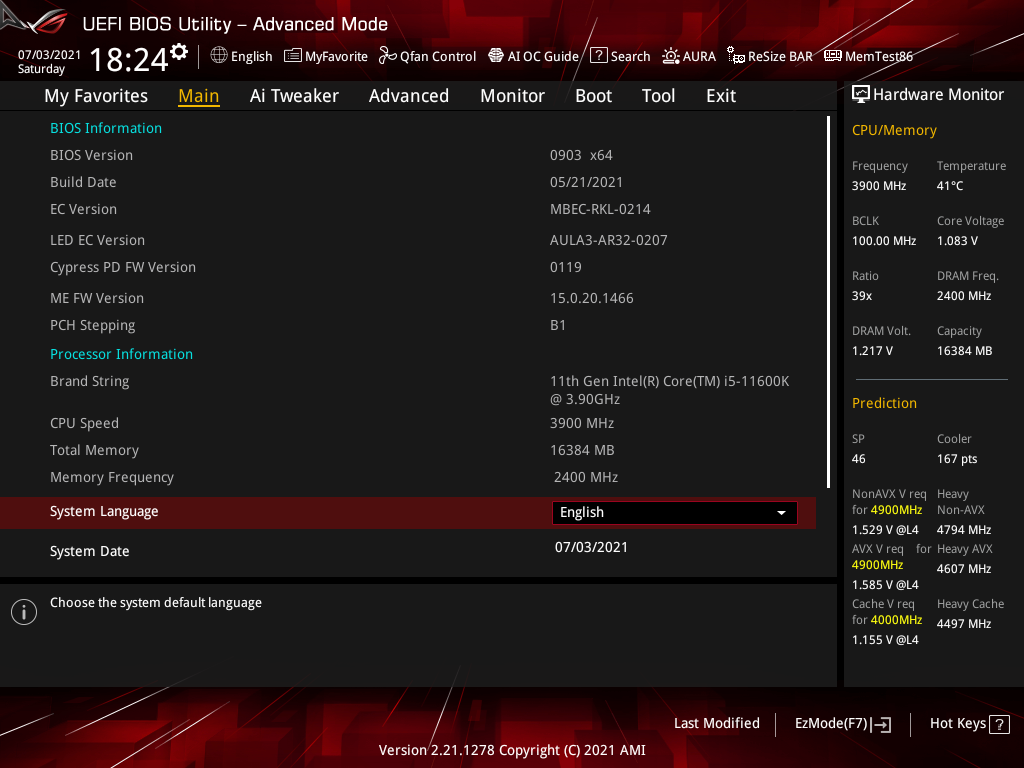Open the ReSize BAR option

tap(769, 56)
